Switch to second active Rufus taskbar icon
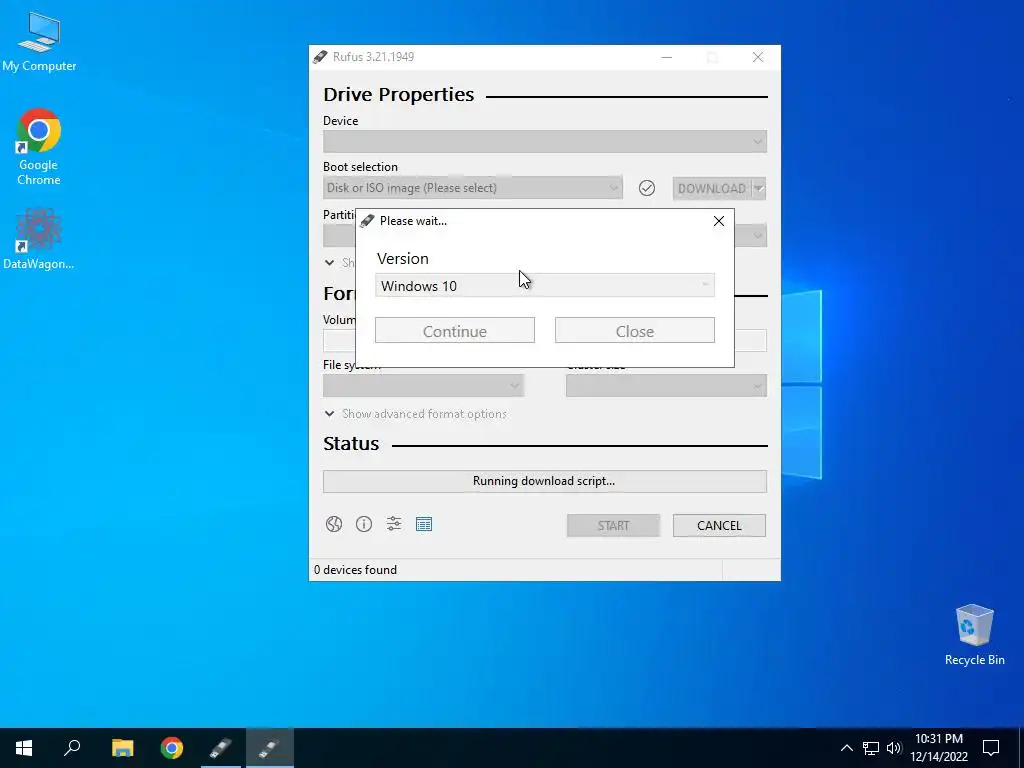The height and width of the screenshot is (768, 1024). [270, 748]
